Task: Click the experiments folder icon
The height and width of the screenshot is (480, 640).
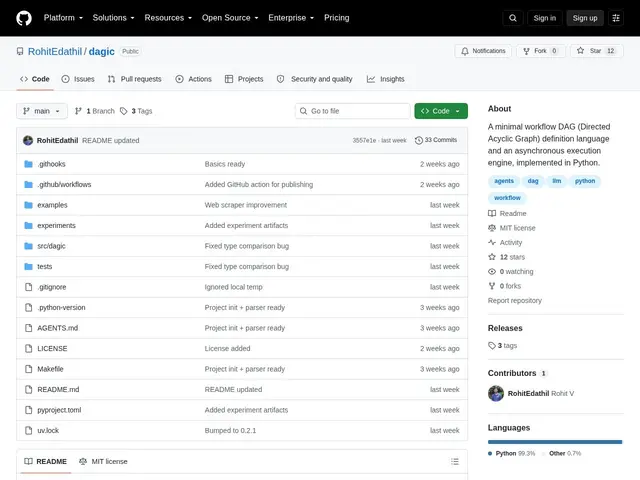Action: coord(28,225)
